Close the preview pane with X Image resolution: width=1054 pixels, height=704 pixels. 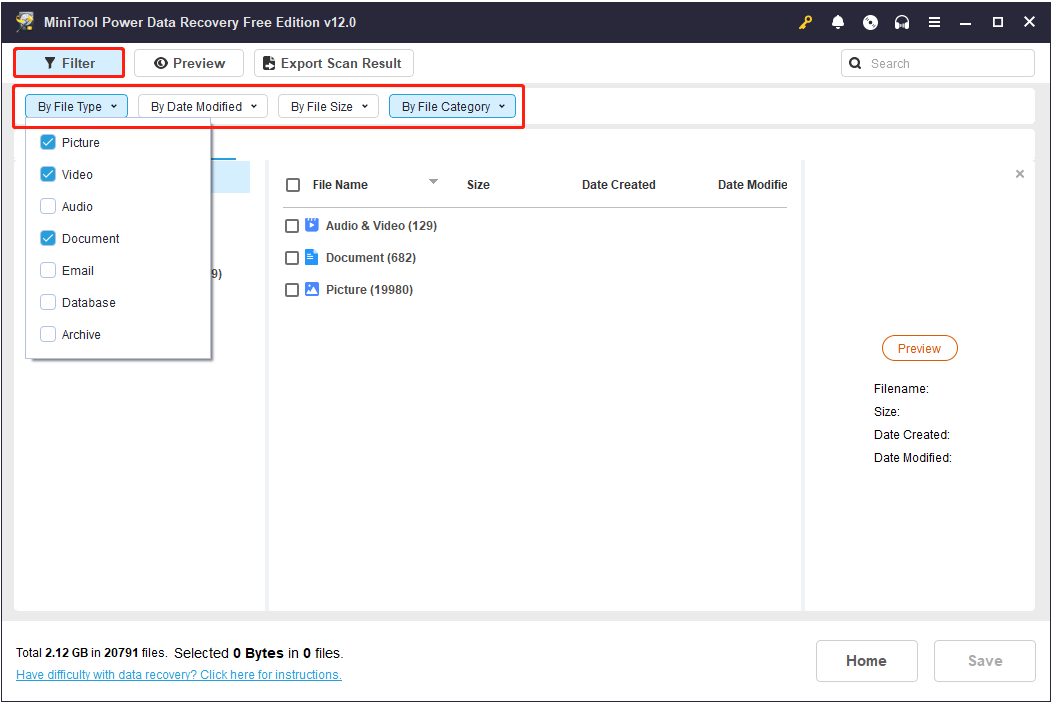coord(1020,174)
